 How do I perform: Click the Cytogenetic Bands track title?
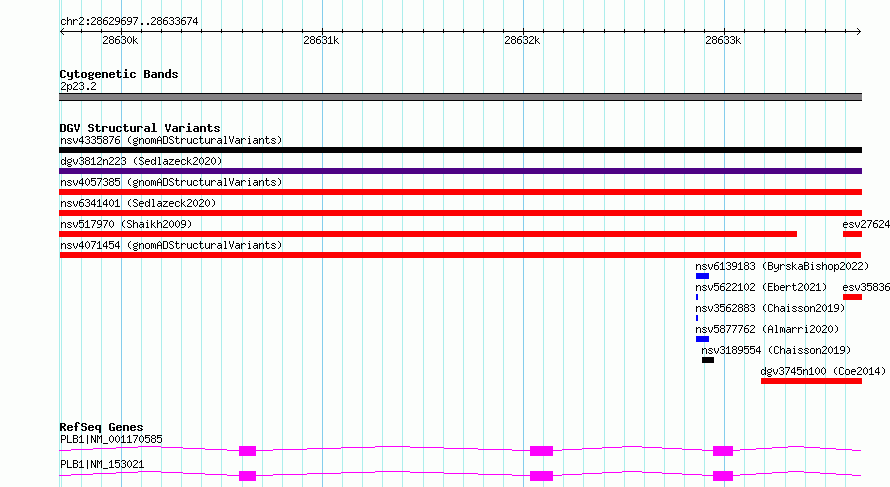pos(119,74)
